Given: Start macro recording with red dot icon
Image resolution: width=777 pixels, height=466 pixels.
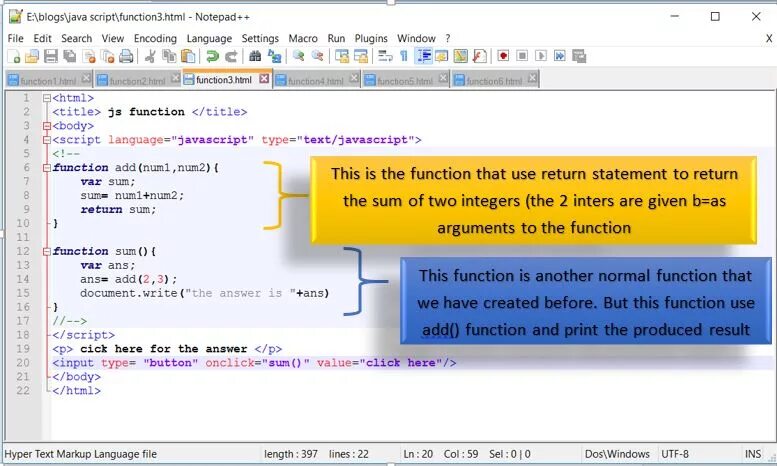Looking at the screenshot, I should pos(503,56).
